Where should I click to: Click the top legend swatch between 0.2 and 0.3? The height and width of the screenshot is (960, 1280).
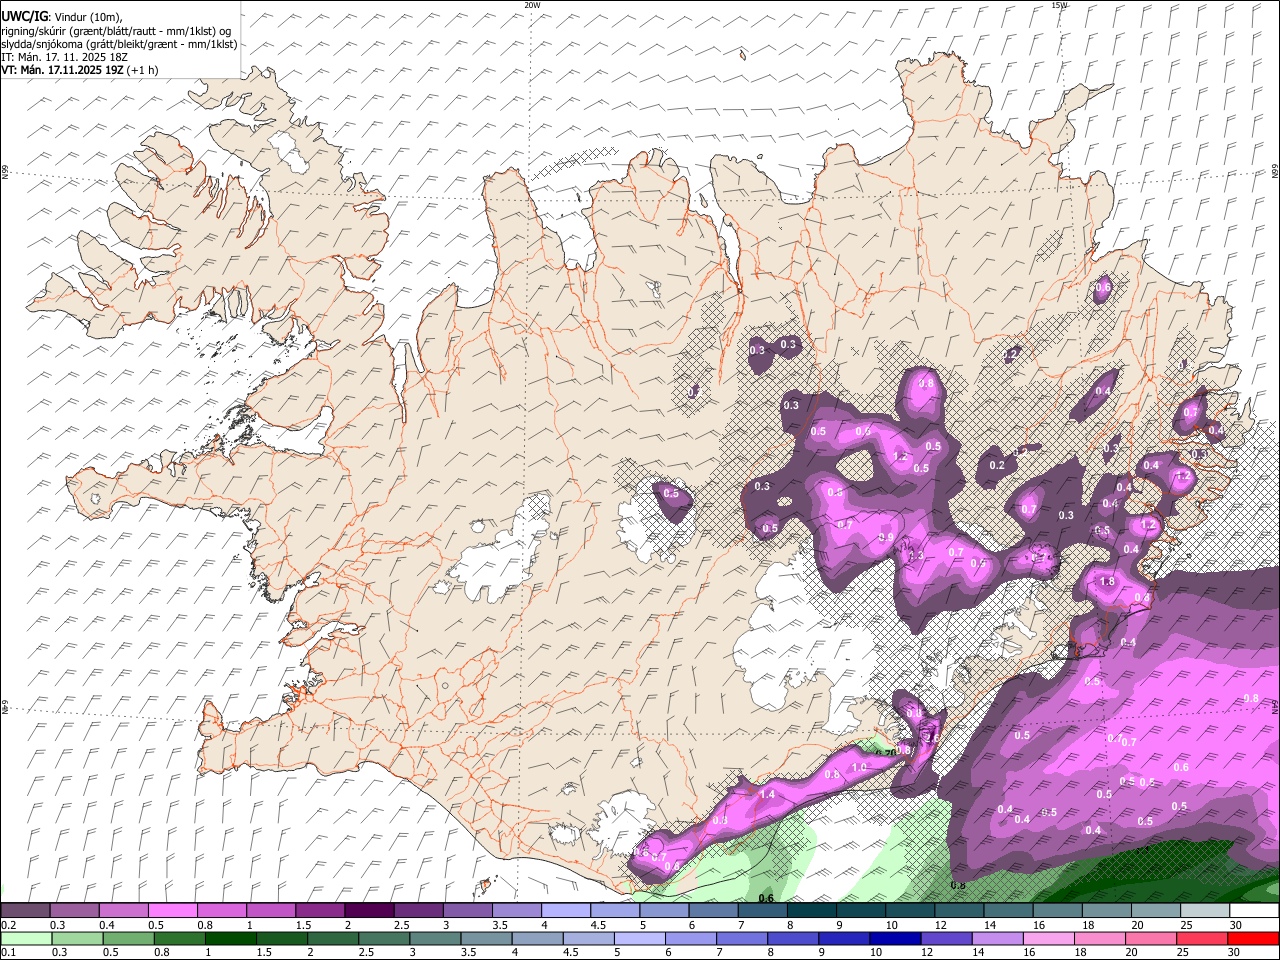25,910
